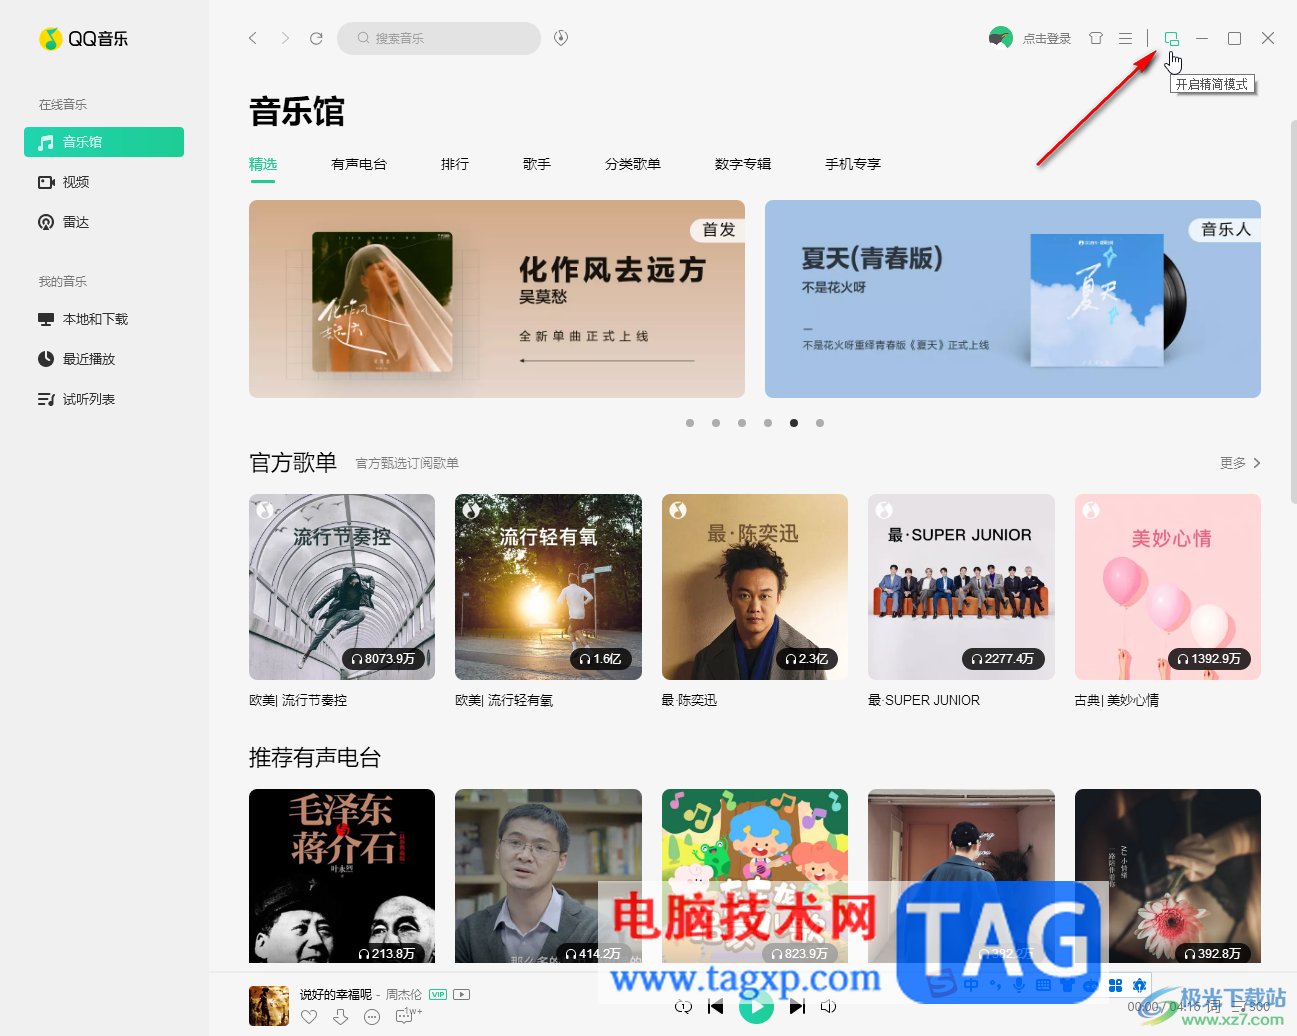Screen dimensions: 1297x1036
Task: Skip to the next track
Action: point(797,1007)
